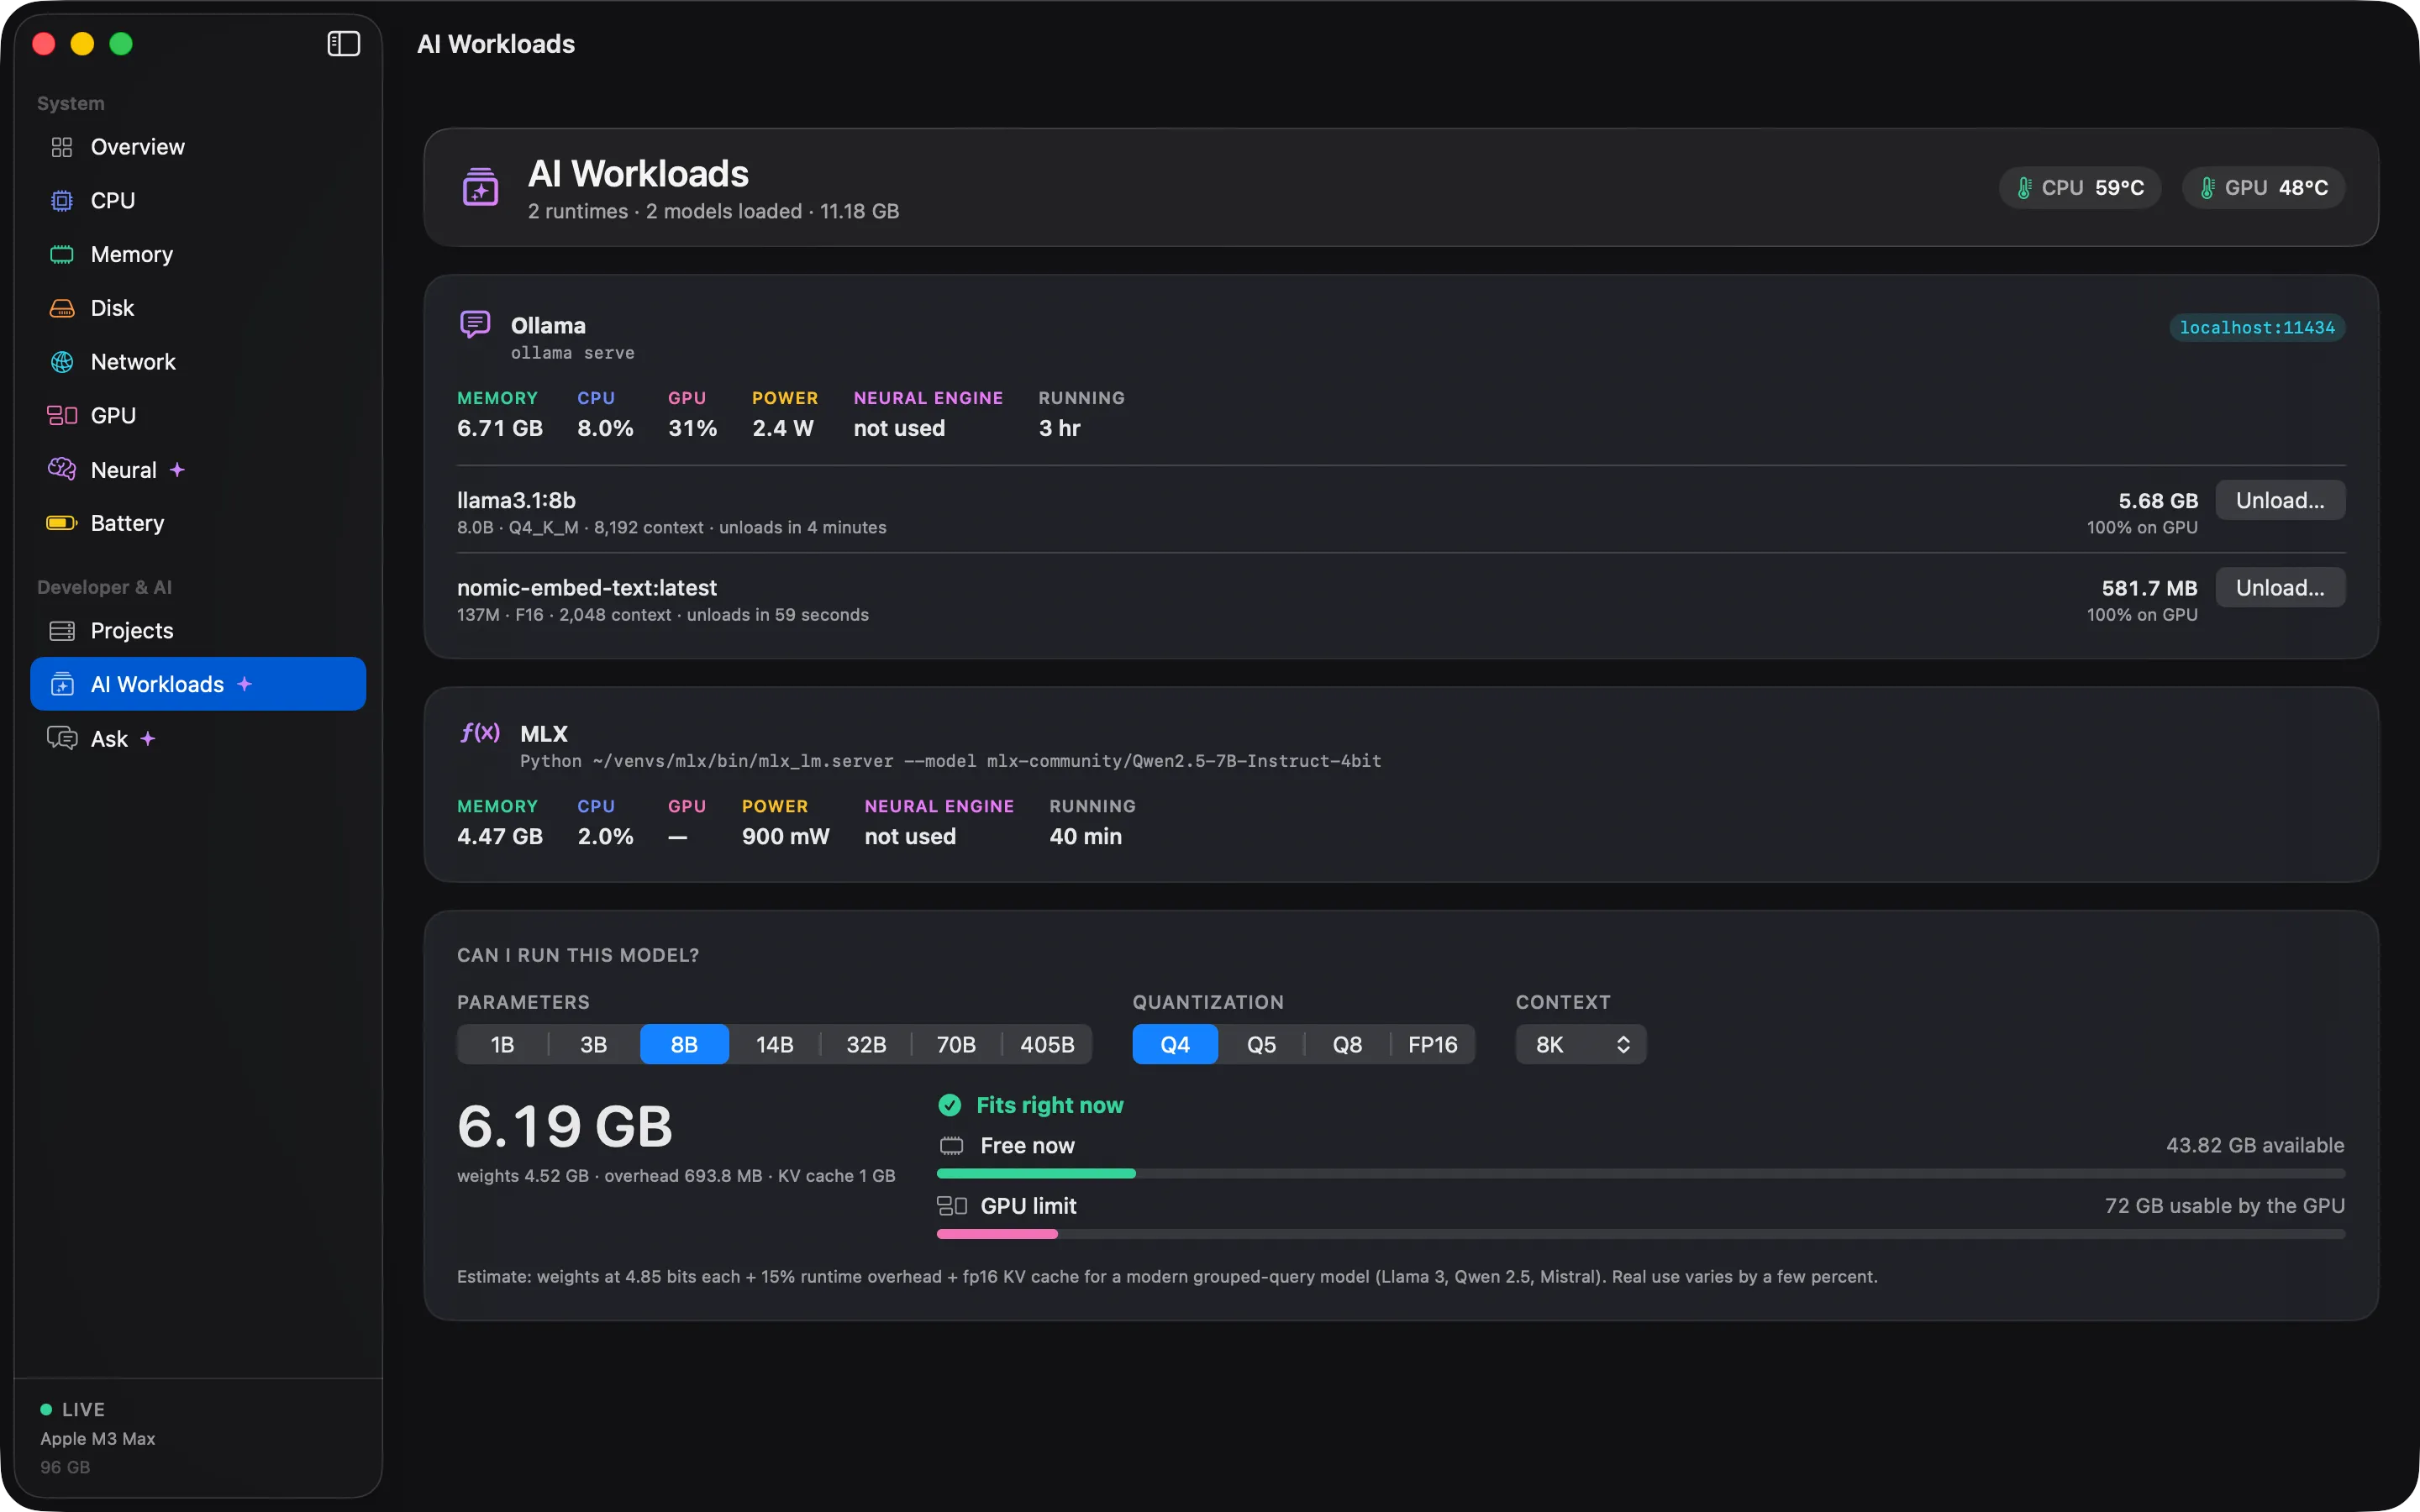Click the Ask chat bubbles icon

coord(62,738)
